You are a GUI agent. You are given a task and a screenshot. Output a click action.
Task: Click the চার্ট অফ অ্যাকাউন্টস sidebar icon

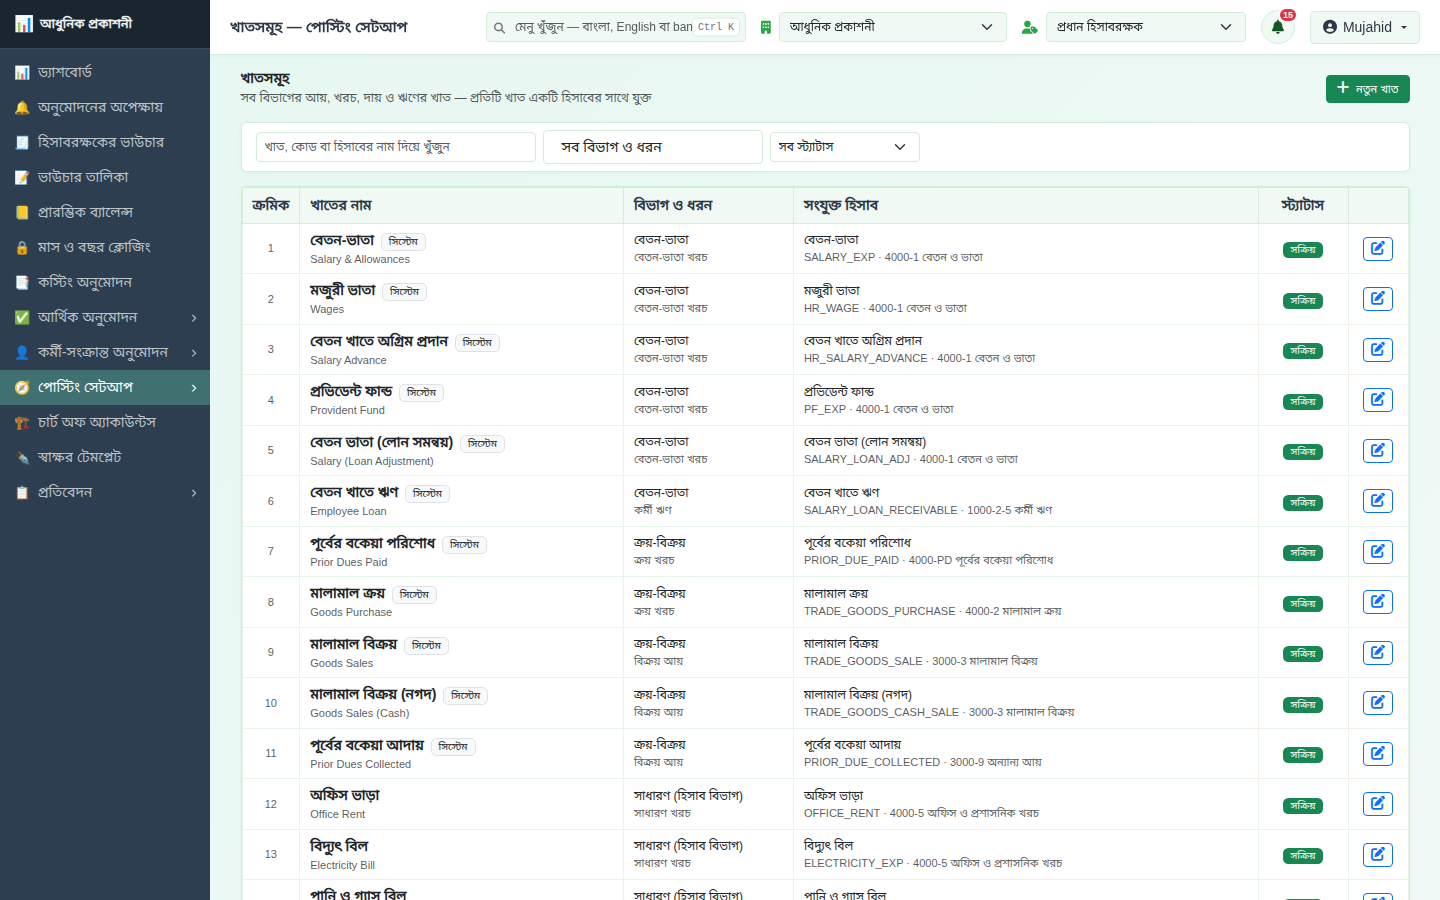click(x=22, y=422)
